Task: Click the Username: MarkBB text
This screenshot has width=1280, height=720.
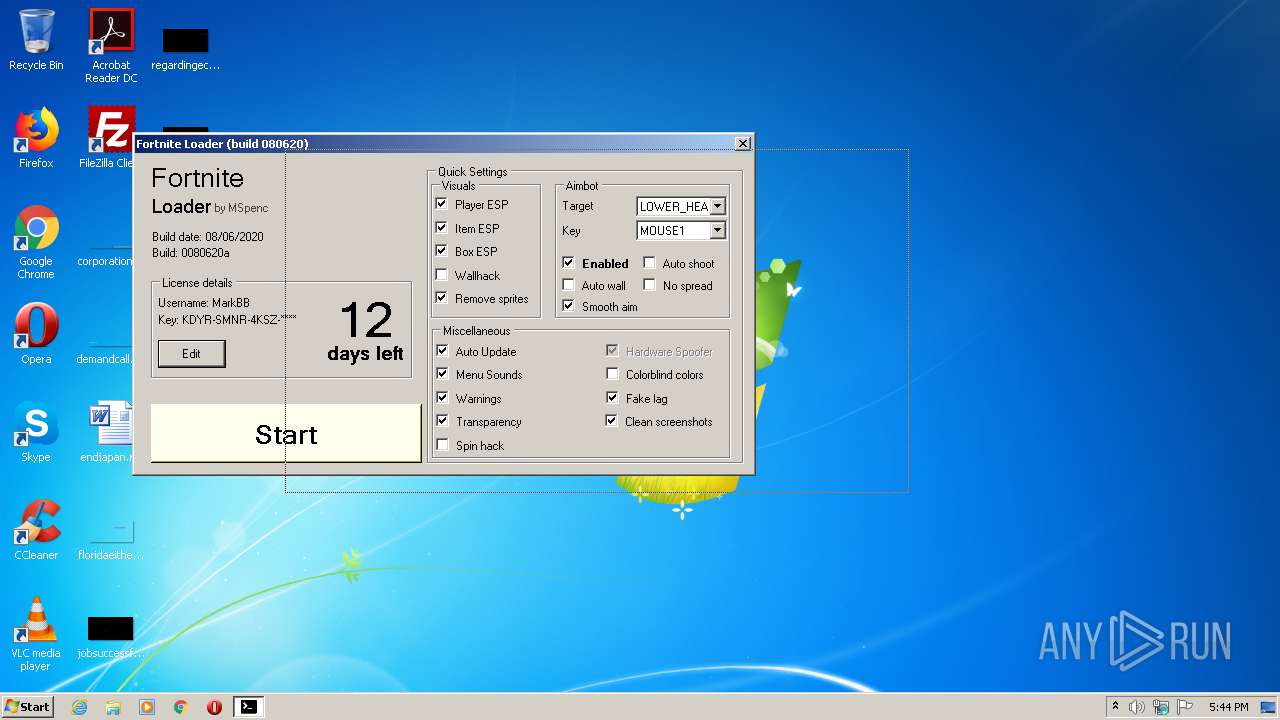Action: pos(204,302)
